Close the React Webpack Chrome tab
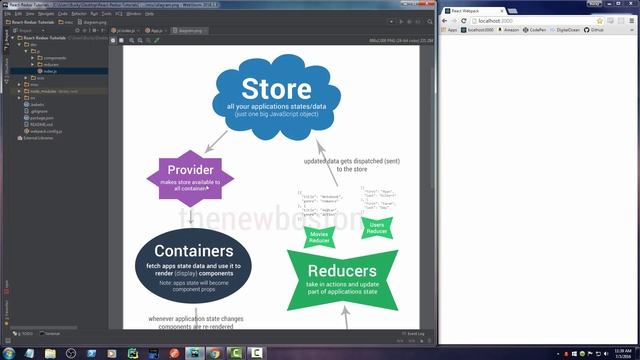Image resolution: width=640 pixels, height=360 pixels. tap(502, 11)
